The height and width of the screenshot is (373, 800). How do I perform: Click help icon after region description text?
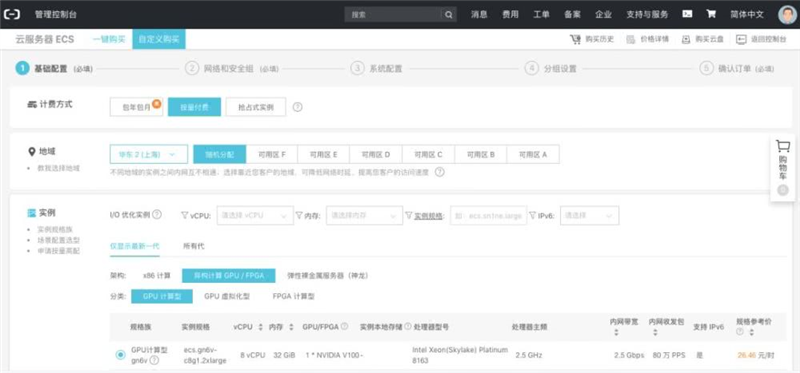439,172
